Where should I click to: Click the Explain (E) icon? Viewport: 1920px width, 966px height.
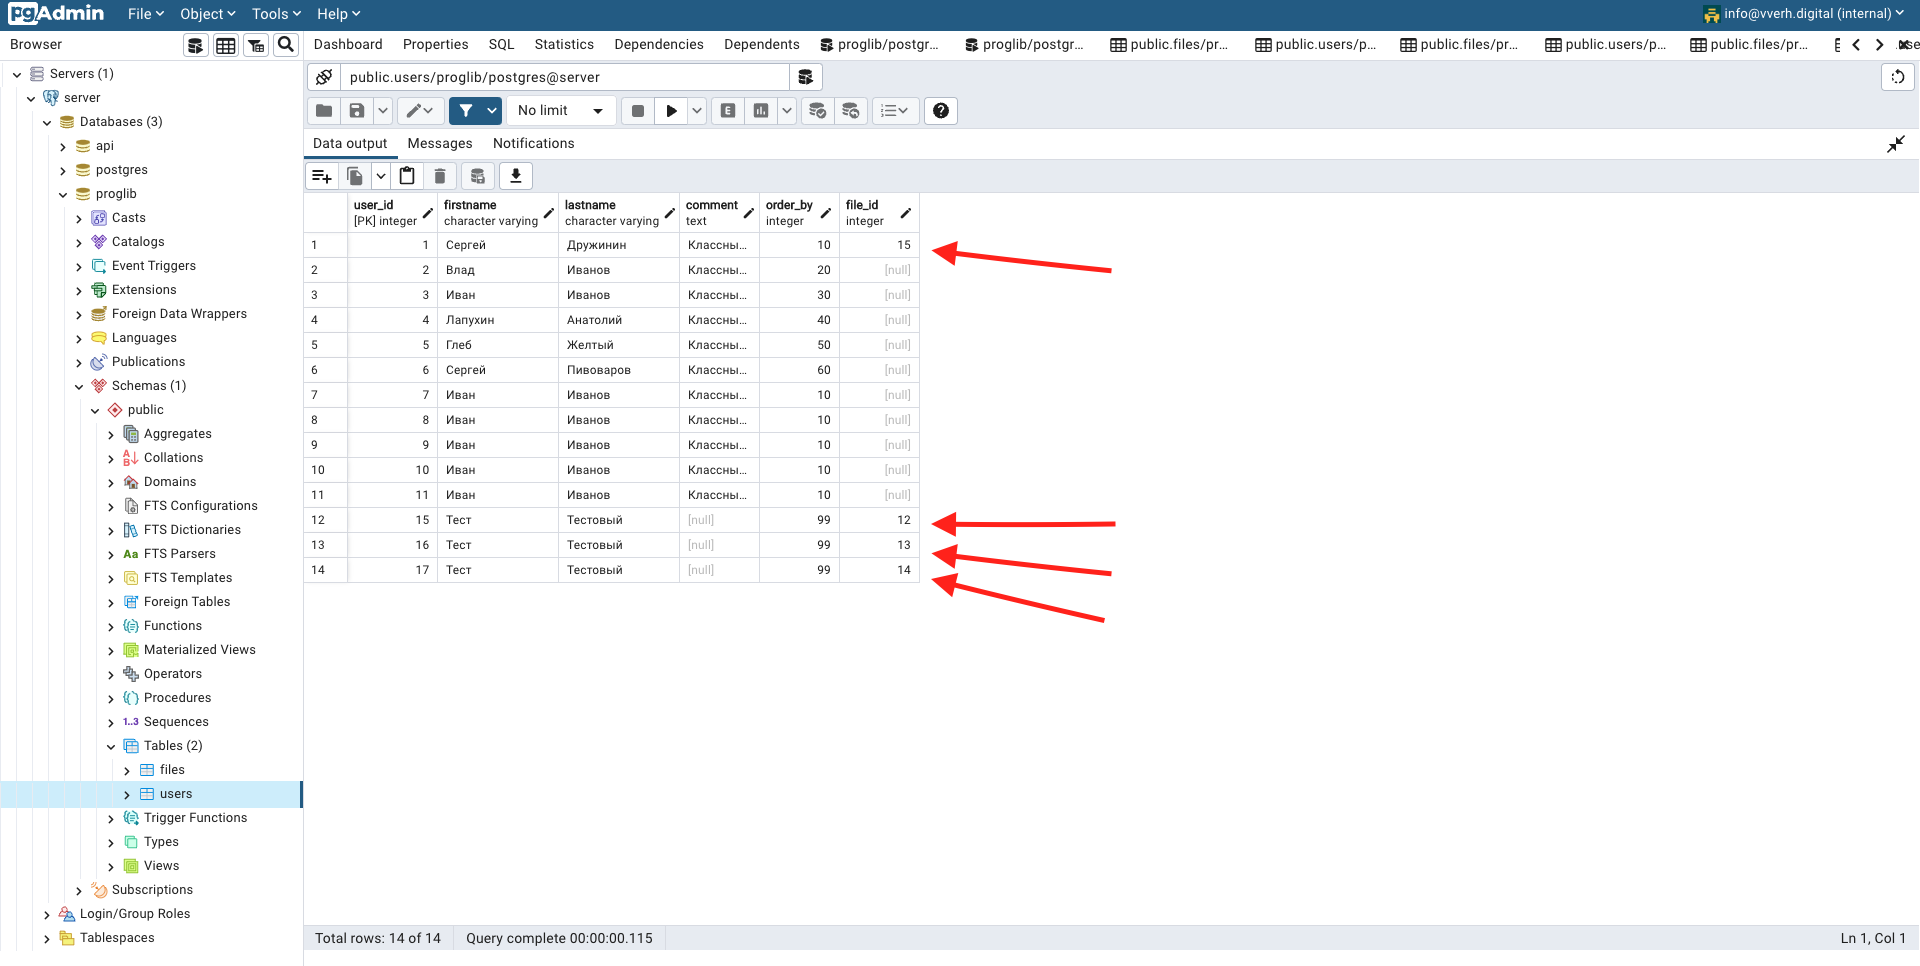[728, 111]
